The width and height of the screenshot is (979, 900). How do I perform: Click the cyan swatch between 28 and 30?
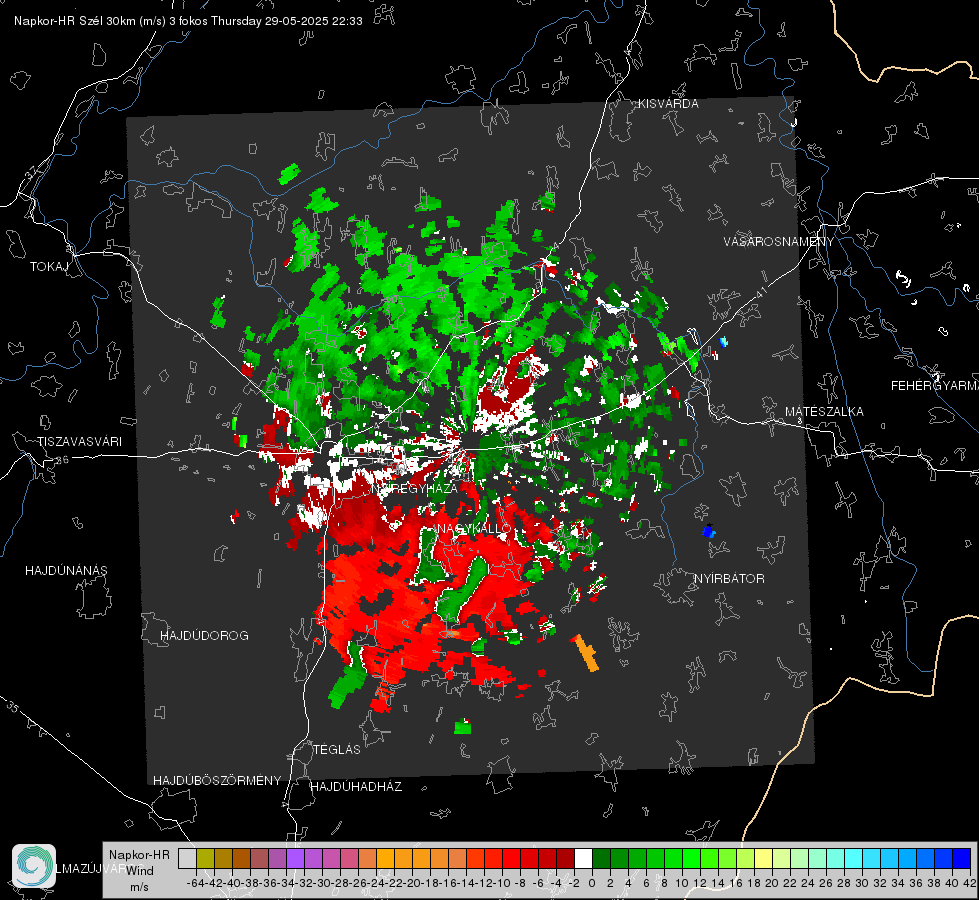point(853,858)
